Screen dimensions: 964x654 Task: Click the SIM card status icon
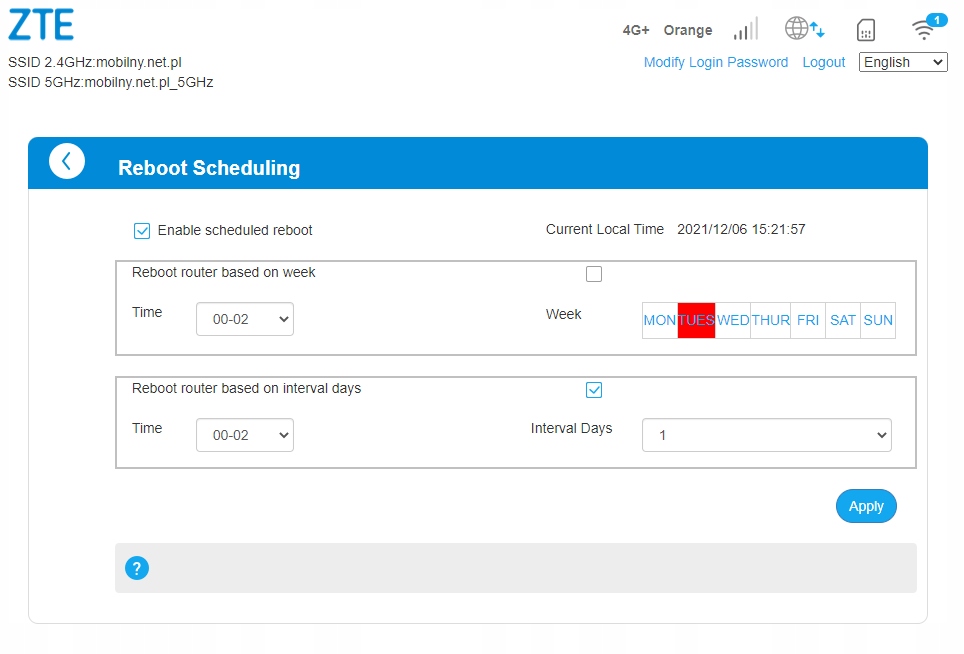(866, 30)
